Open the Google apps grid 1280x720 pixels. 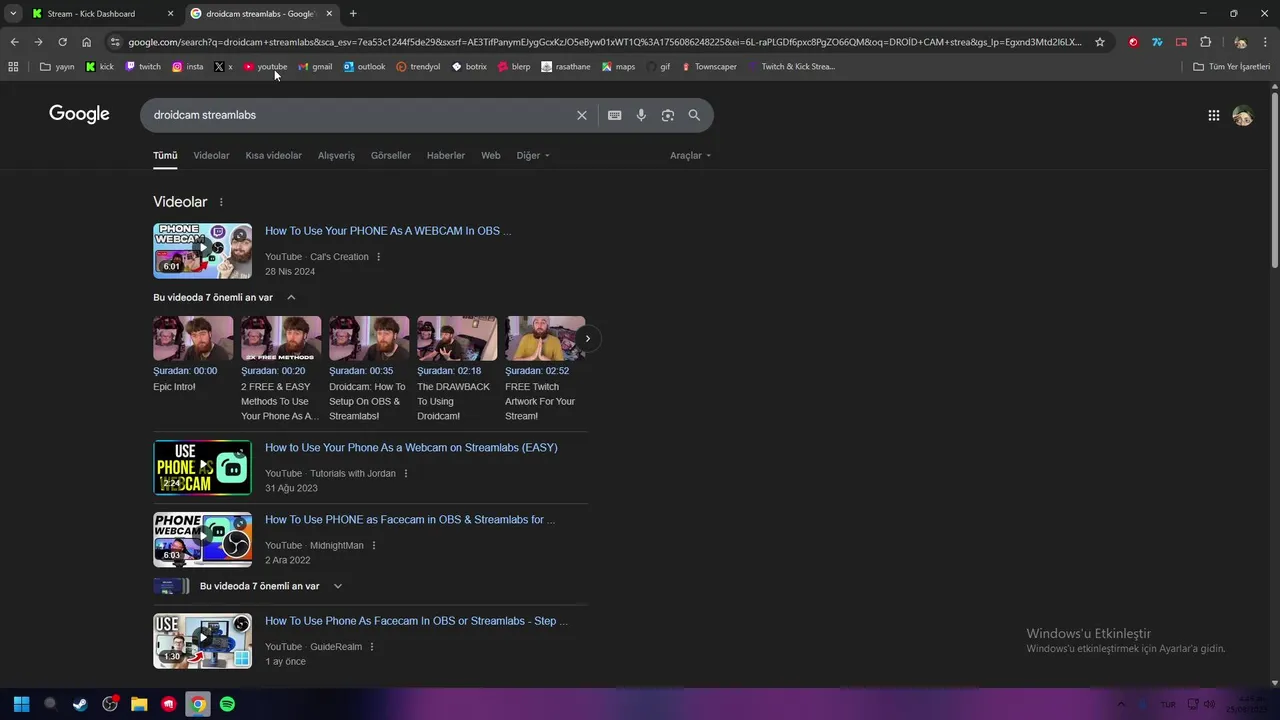coord(1213,115)
